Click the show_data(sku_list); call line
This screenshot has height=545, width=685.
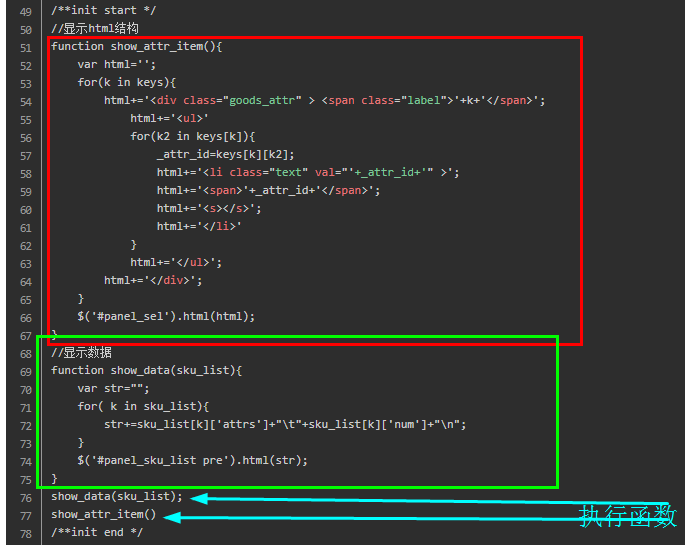click(117, 496)
